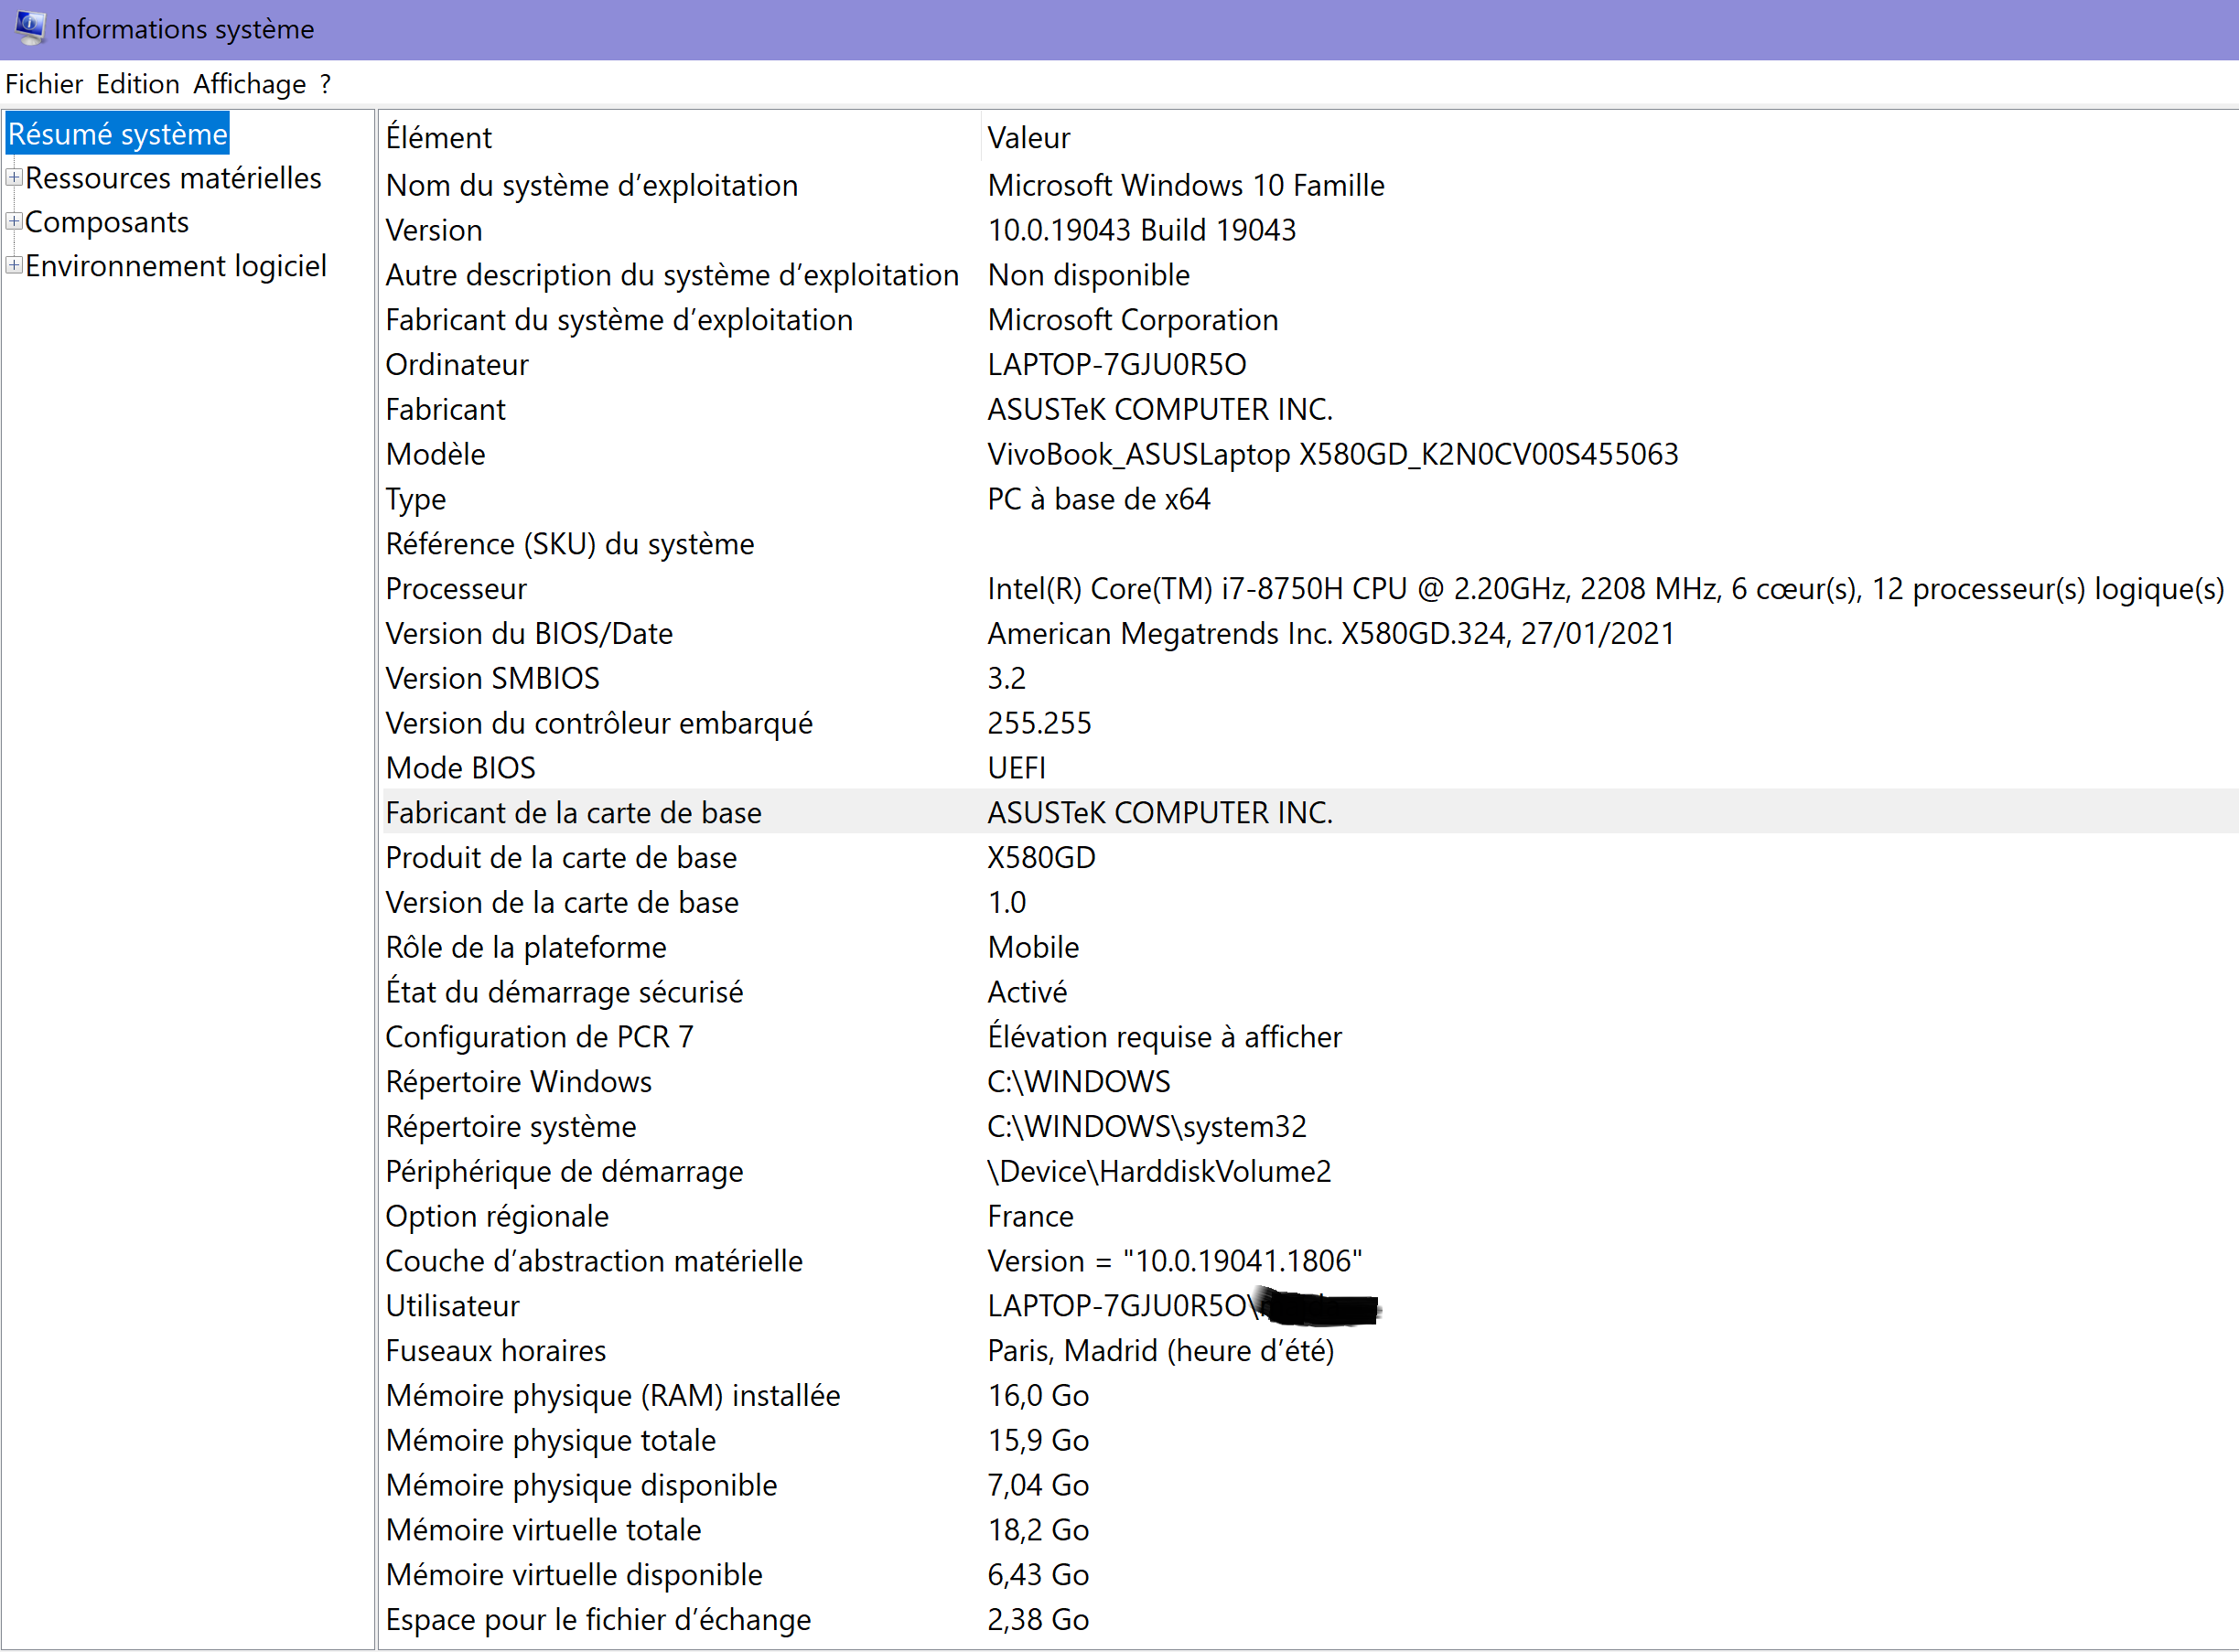Screen dimensions: 2239x1652
Task: Click the Non disponible value
Action: (x=1089, y=276)
